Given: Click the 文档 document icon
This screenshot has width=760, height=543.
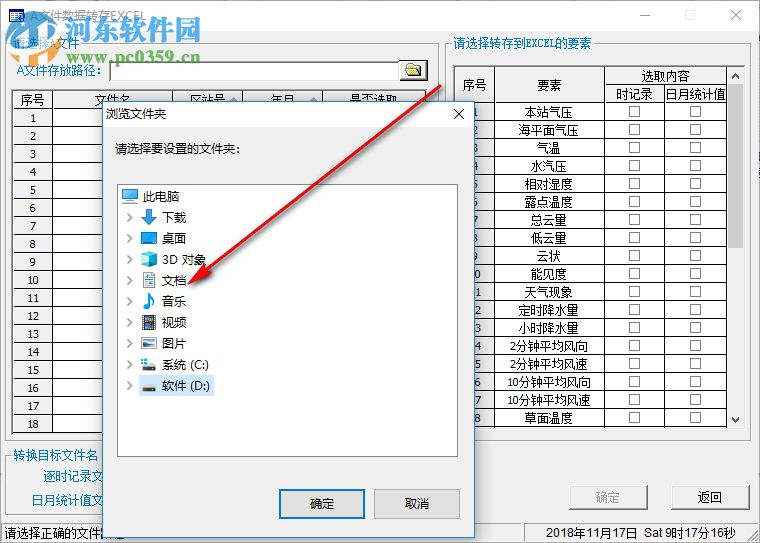Looking at the screenshot, I should [x=149, y=280].
